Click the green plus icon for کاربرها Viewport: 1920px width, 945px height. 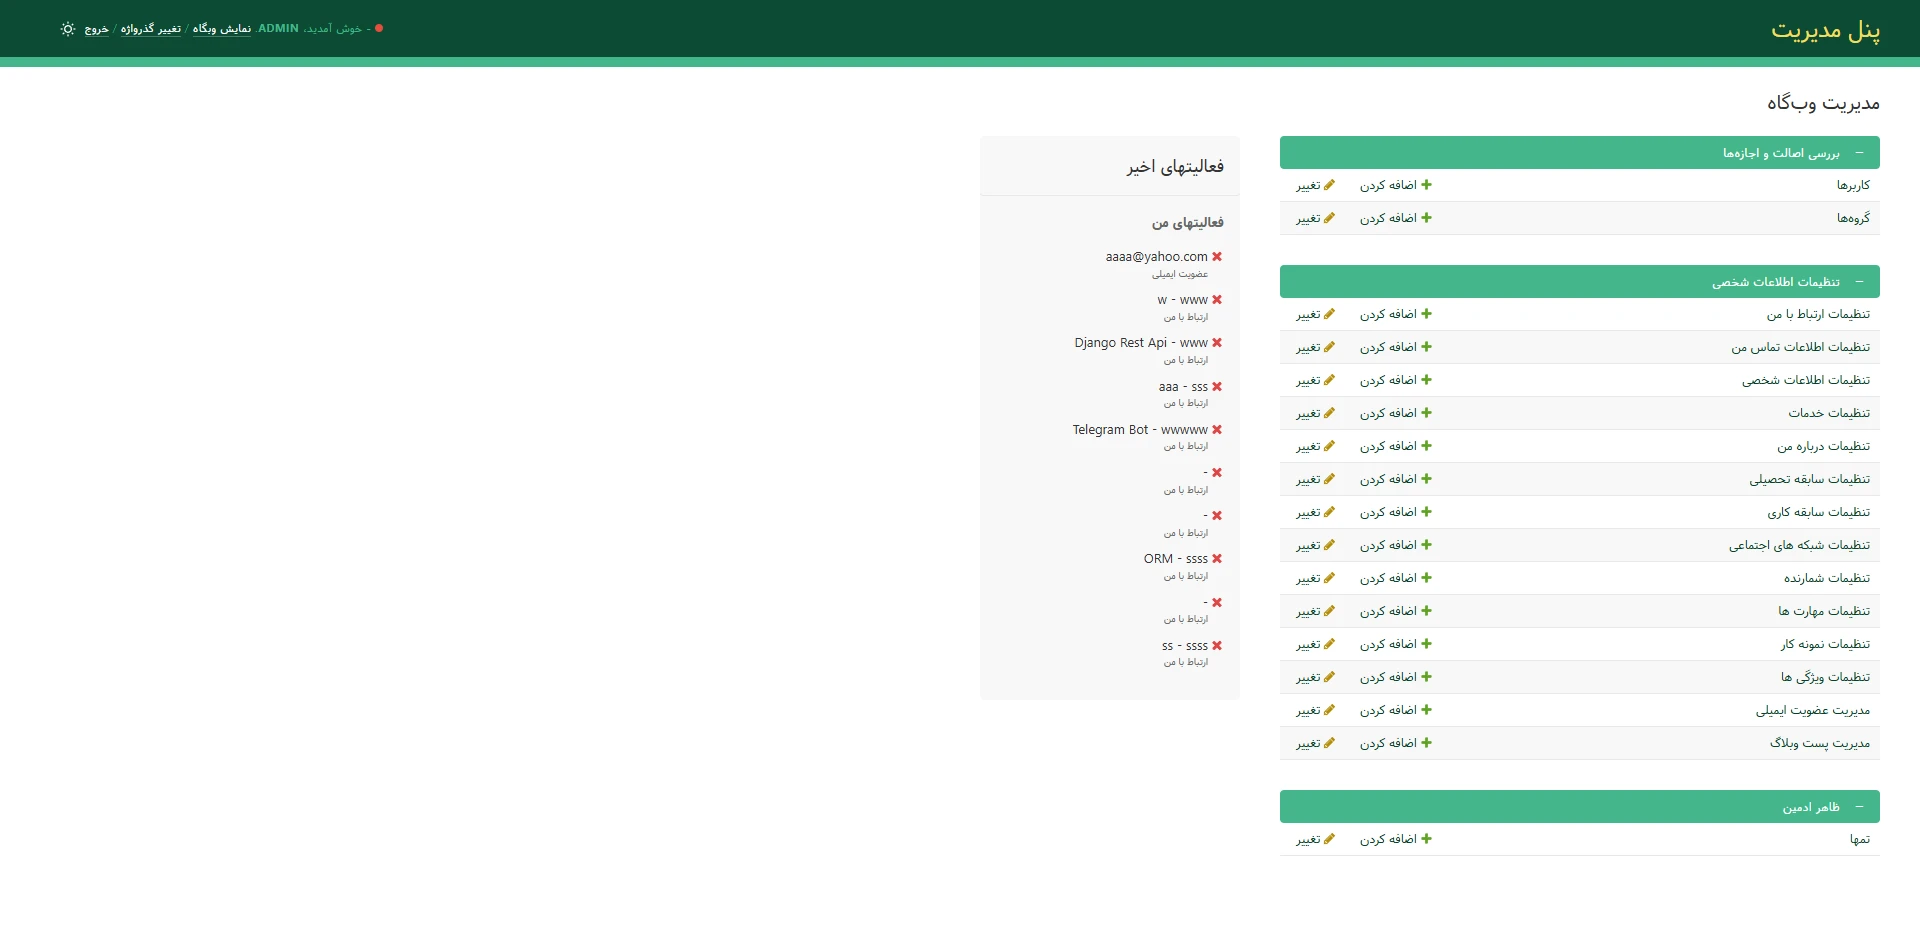click(x=1426, y=185)
